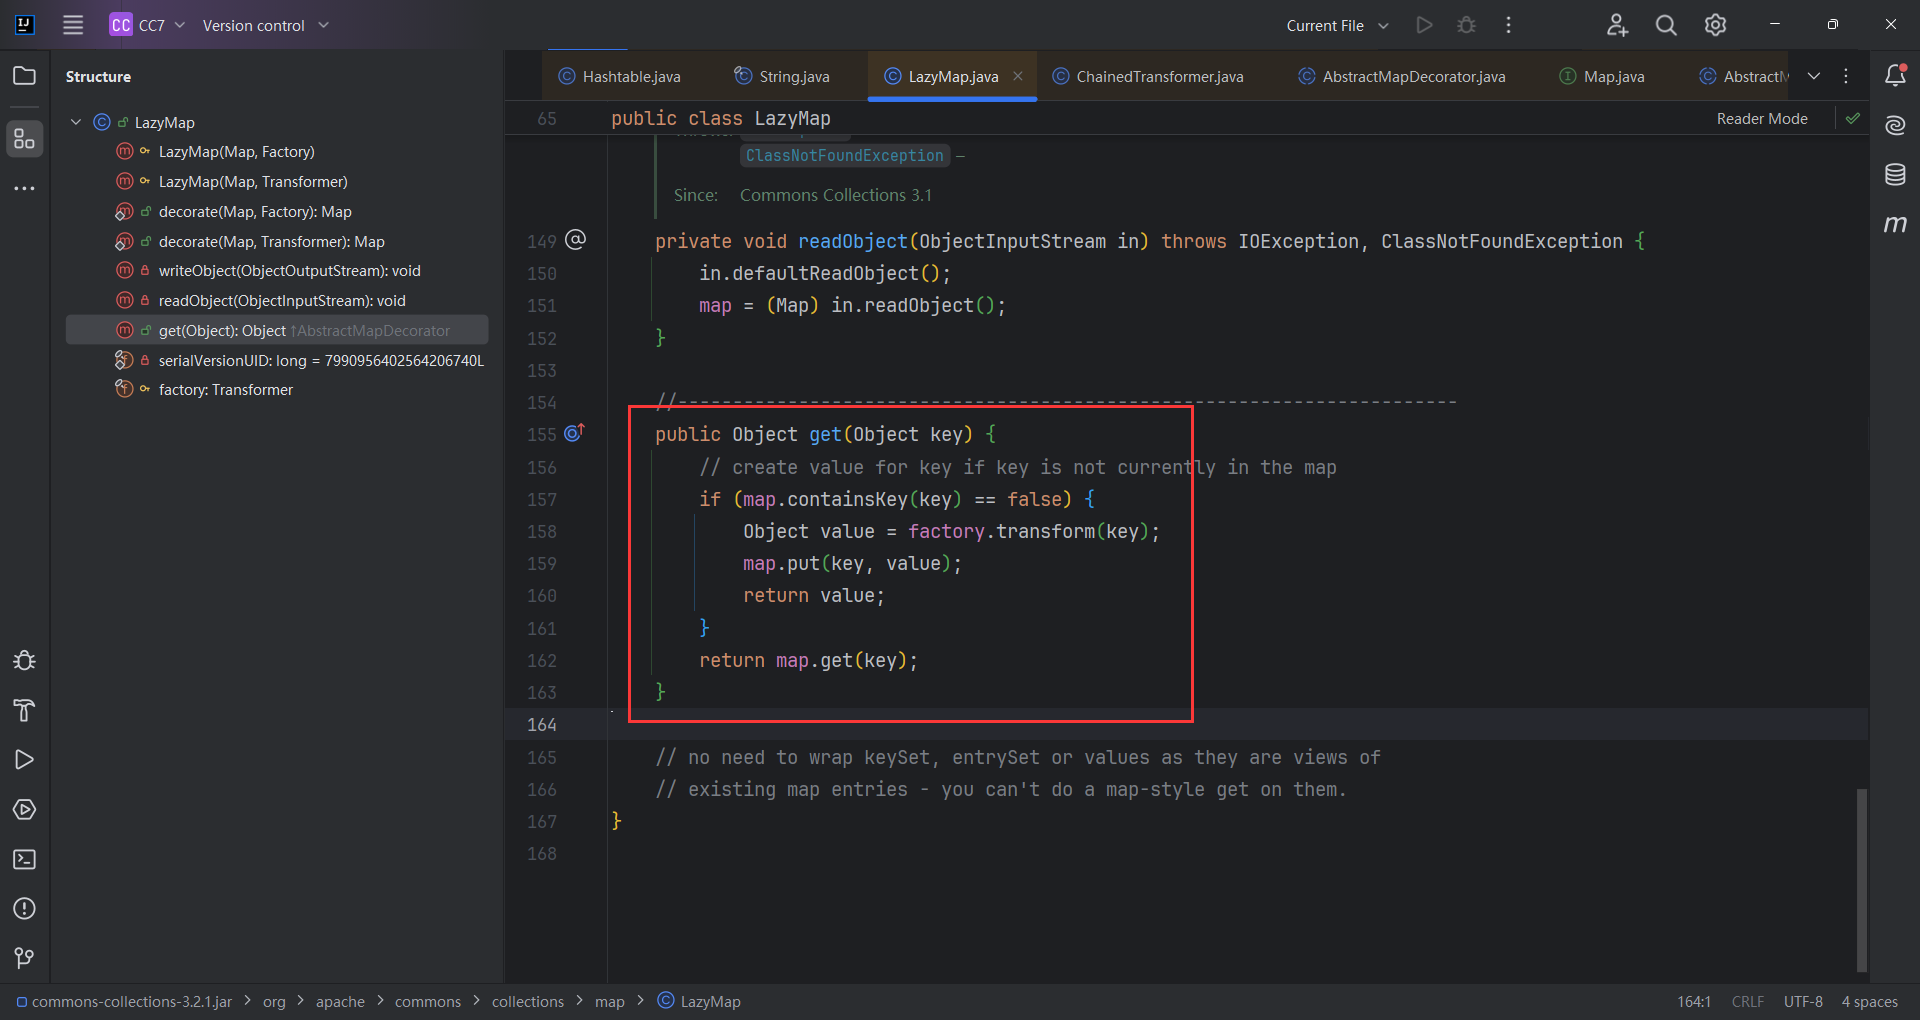1920x1020 pixels.
Task: Open the Maven tool window
Action: pos(1895,224)
